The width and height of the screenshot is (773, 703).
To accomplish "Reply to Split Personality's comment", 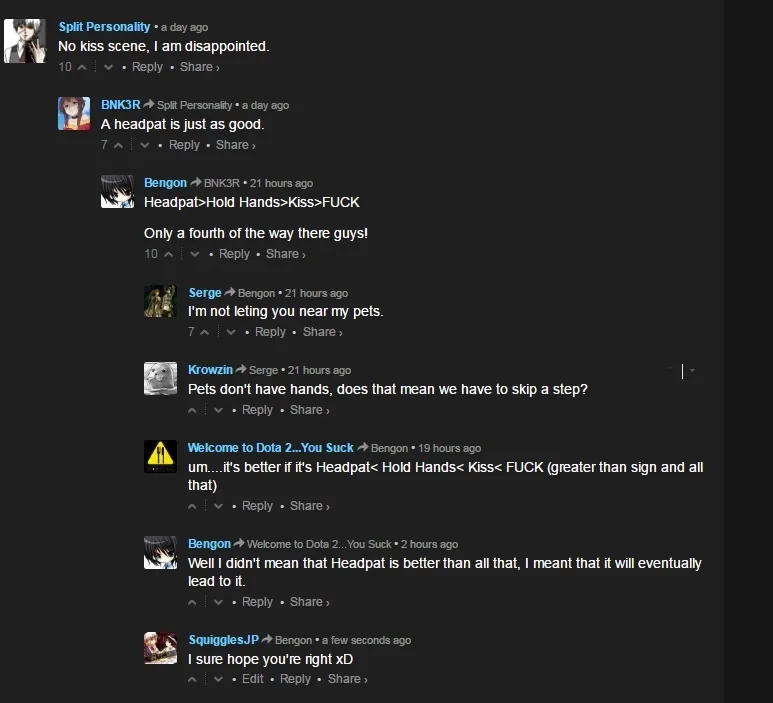I will pyautogui.click(x=147, y=67).
